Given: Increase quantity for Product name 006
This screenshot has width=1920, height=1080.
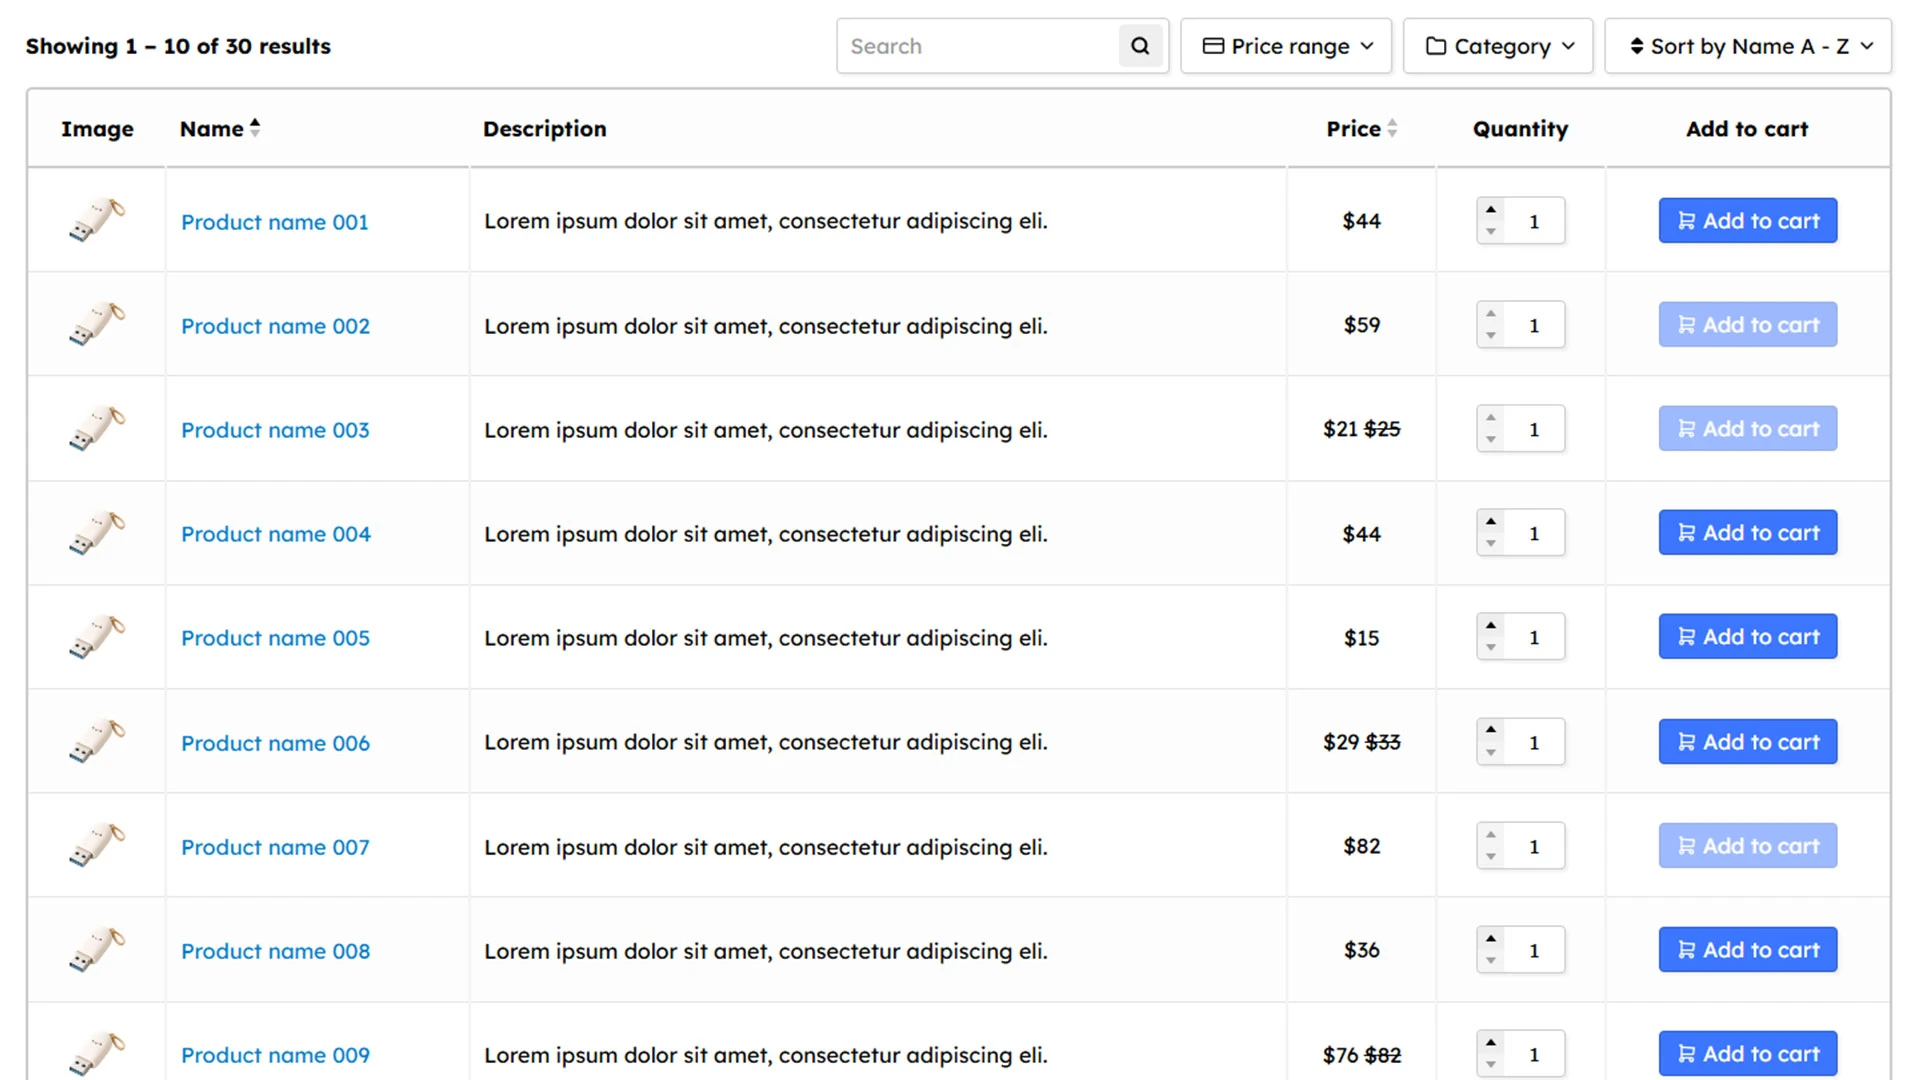Looking at the screenshot, I should coord(1491,731).
